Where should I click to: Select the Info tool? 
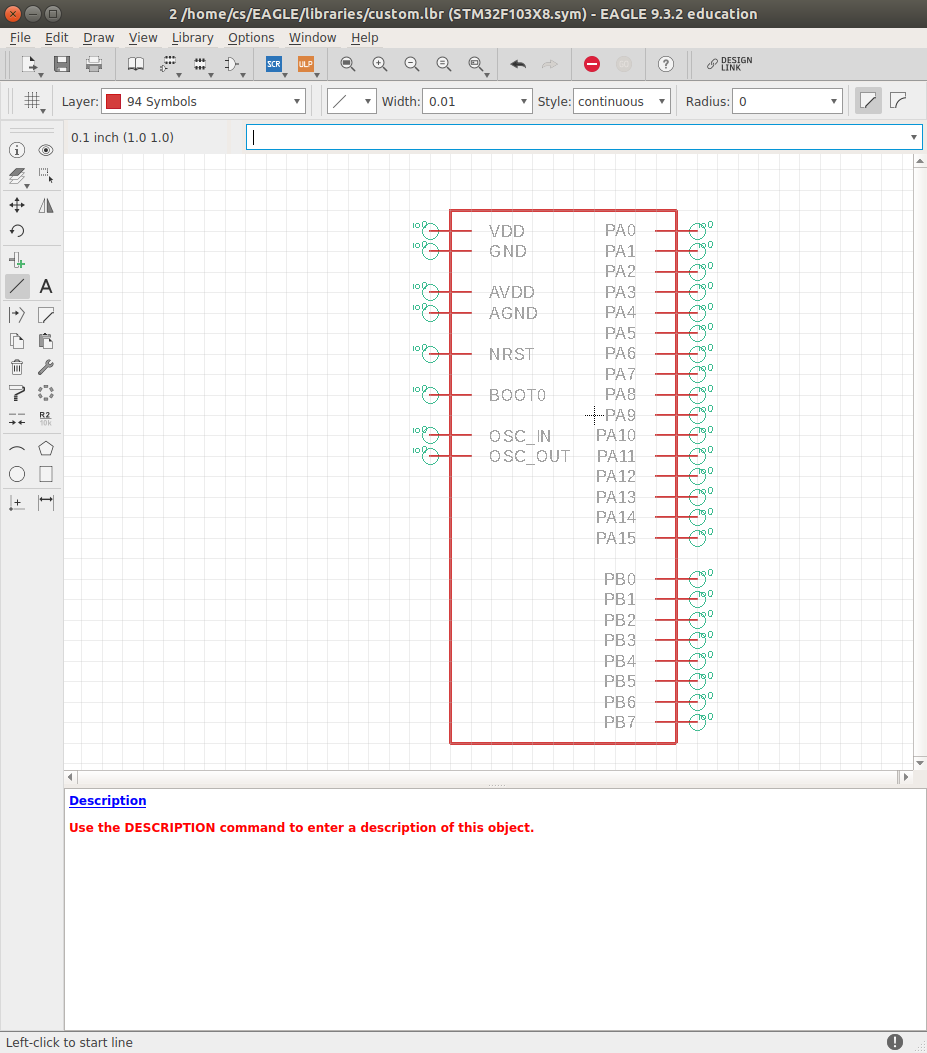pos(17,150)
